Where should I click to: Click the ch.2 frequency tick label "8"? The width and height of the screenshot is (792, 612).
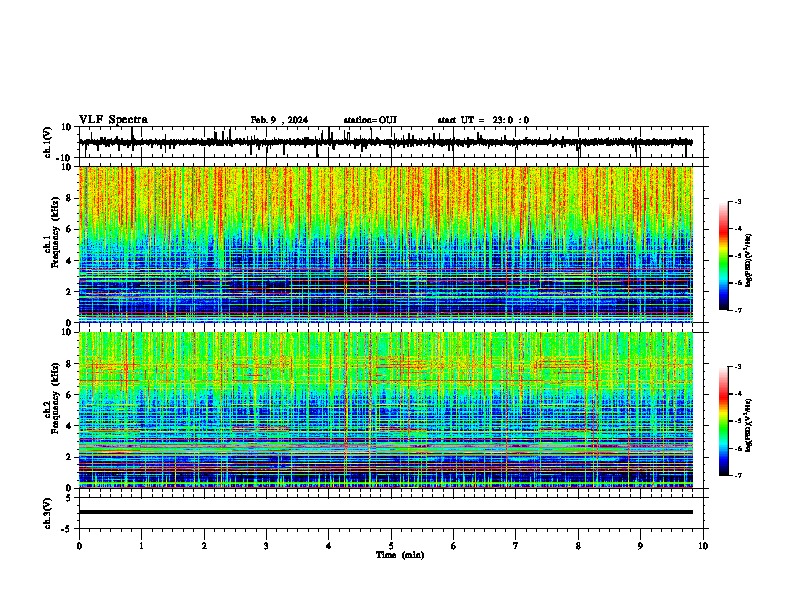point(69,364)
